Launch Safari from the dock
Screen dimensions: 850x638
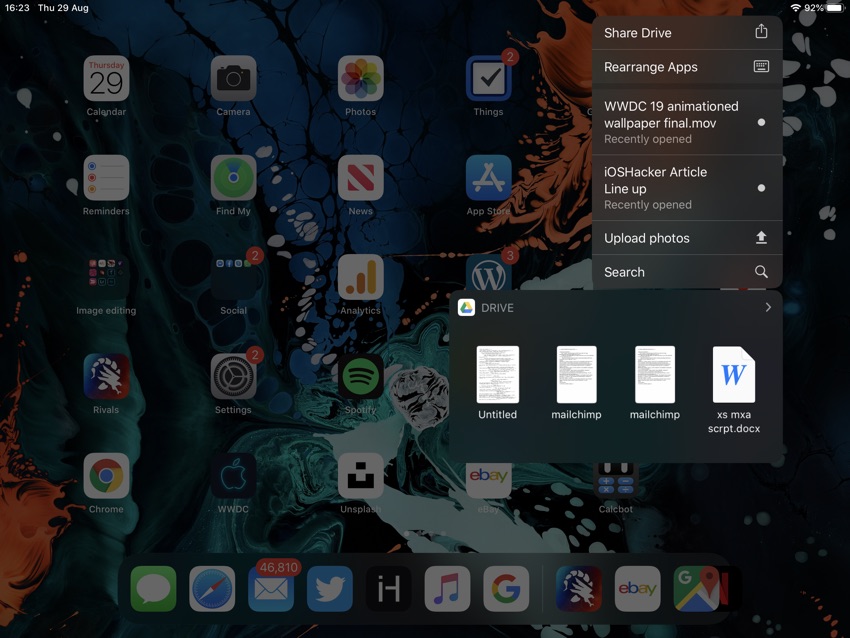212,589
